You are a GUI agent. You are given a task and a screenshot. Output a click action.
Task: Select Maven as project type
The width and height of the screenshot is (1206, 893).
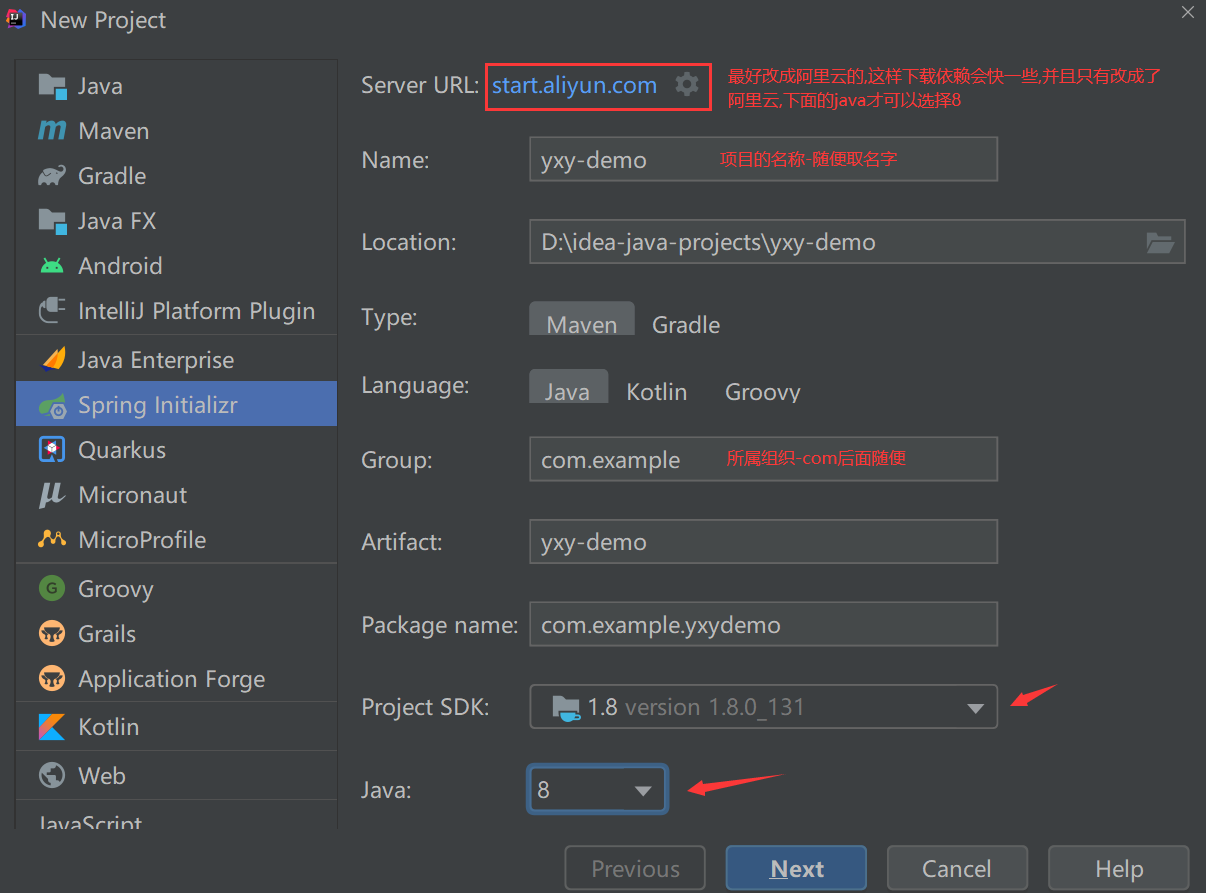(582, 319)
